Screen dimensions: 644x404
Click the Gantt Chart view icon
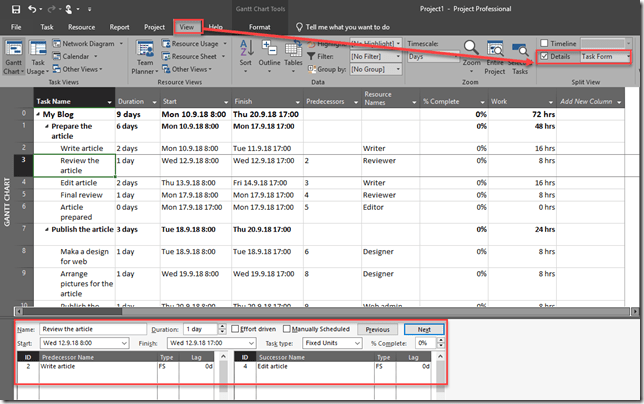15,50
